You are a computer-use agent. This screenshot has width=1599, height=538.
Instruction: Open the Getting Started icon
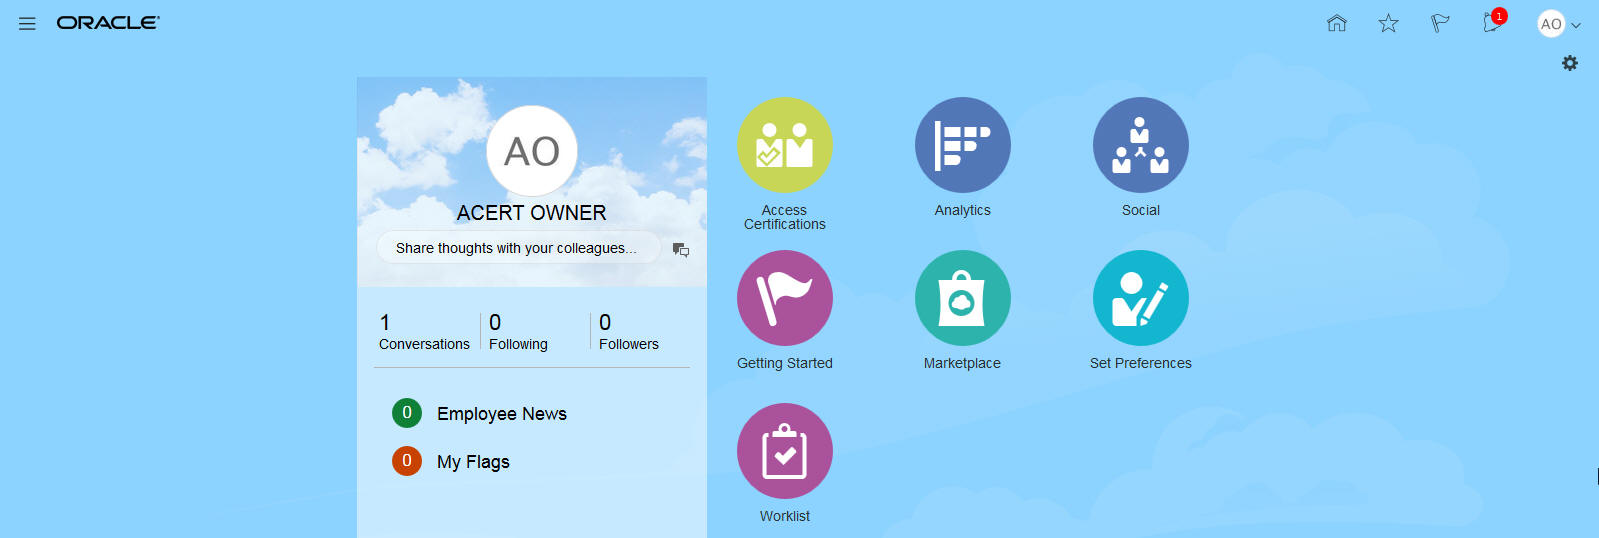pos(785,298)
